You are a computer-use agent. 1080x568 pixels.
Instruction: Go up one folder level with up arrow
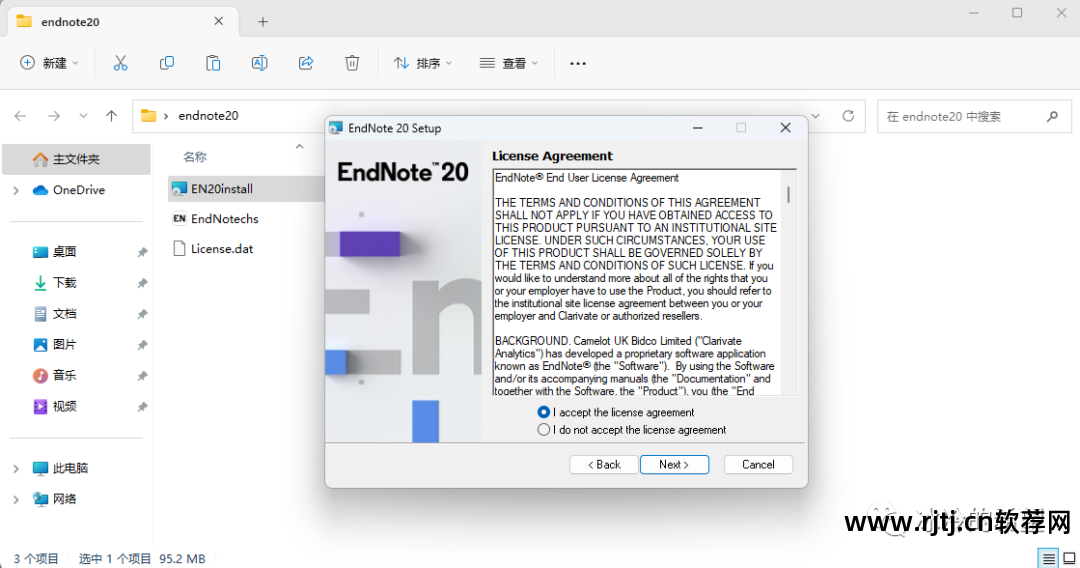click(x=112, y=116)
